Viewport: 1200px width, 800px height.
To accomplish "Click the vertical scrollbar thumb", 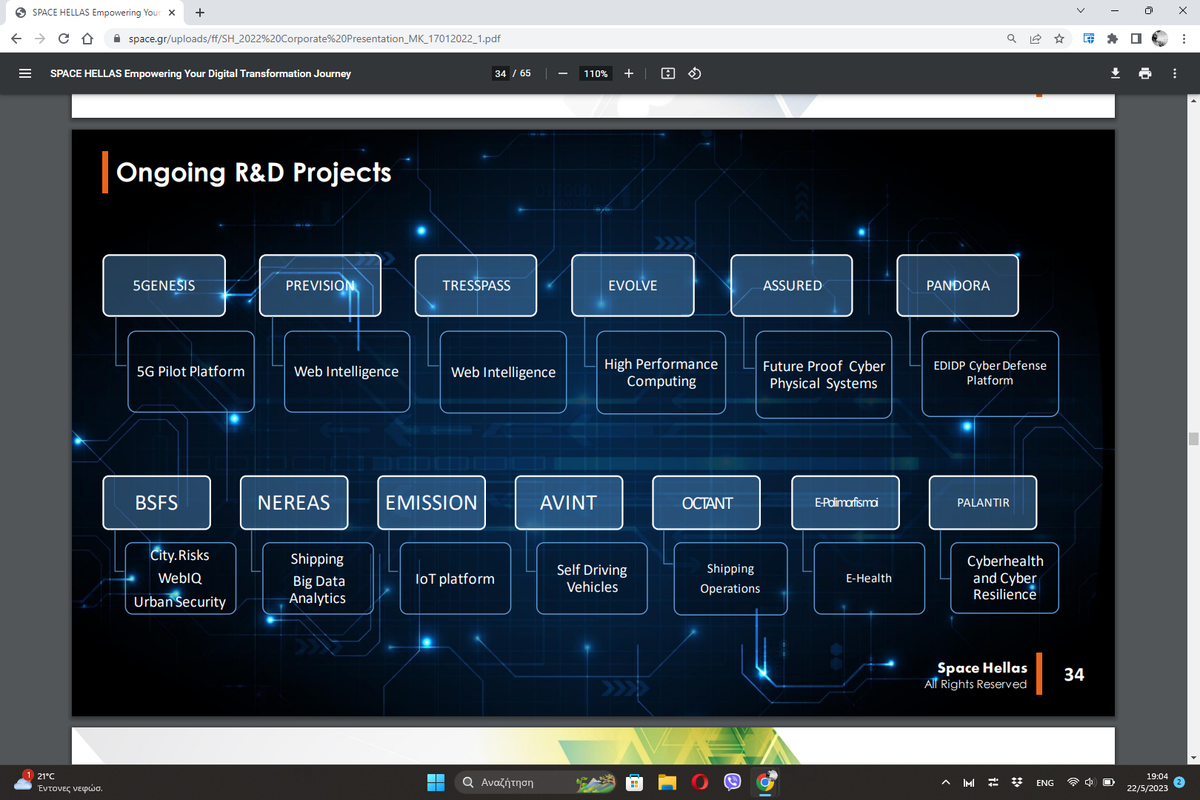I will (x=1192, y=438).
